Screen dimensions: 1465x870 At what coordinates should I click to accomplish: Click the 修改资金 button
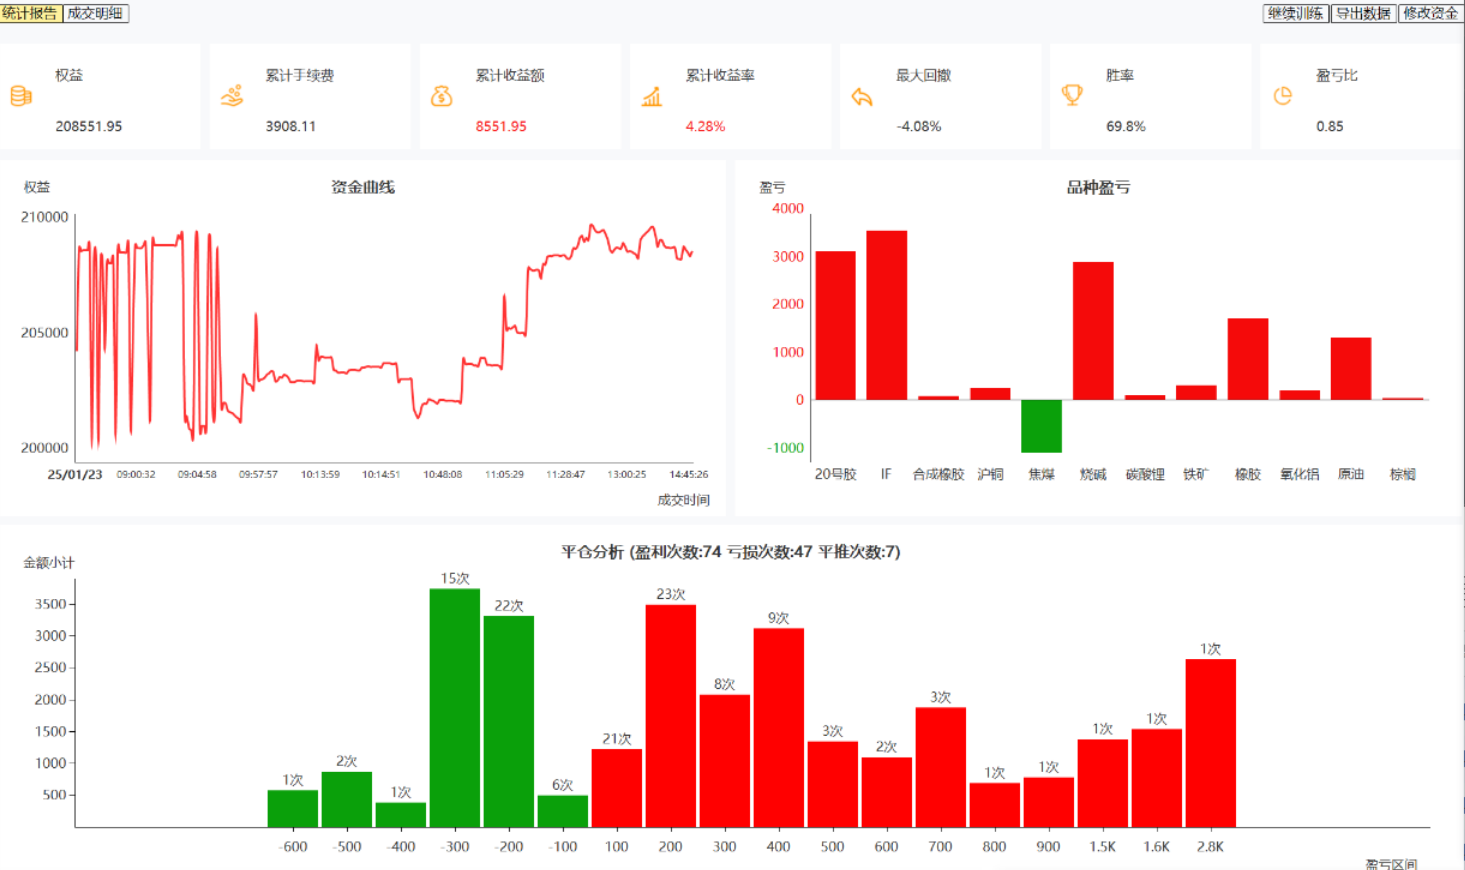[1430, 13]
